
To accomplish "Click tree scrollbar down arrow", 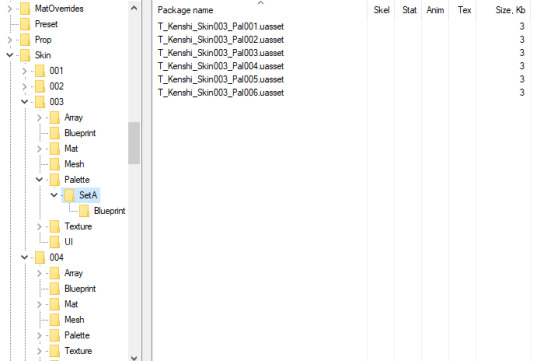I will pos(134,357).
